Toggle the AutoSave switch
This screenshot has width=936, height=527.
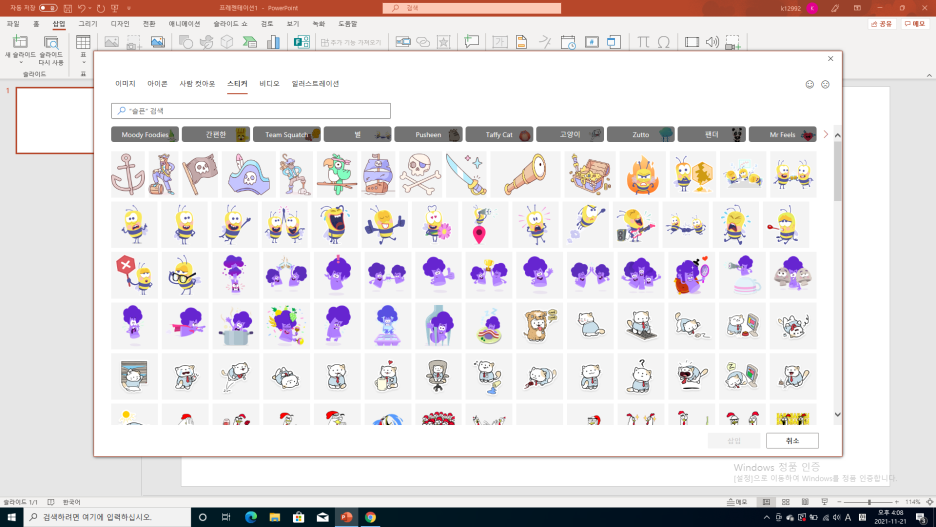click(48, 8)
